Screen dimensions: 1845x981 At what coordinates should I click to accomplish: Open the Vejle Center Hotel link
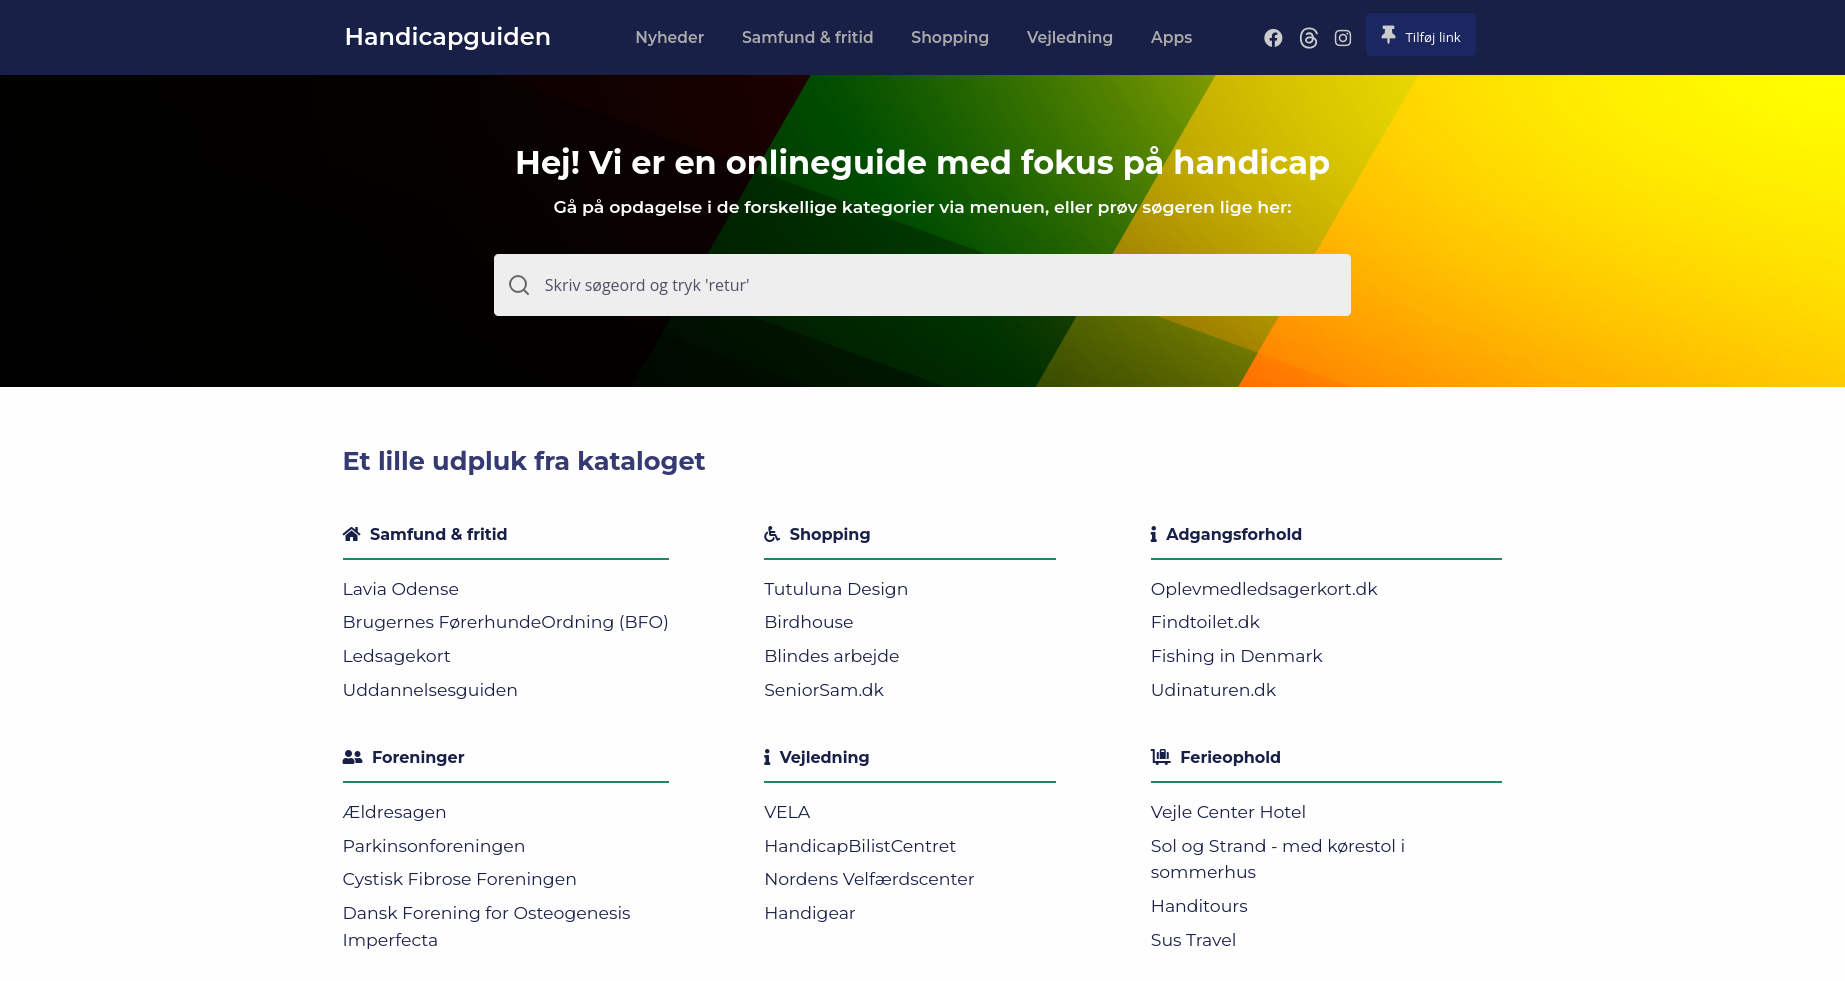[1227, 812]
